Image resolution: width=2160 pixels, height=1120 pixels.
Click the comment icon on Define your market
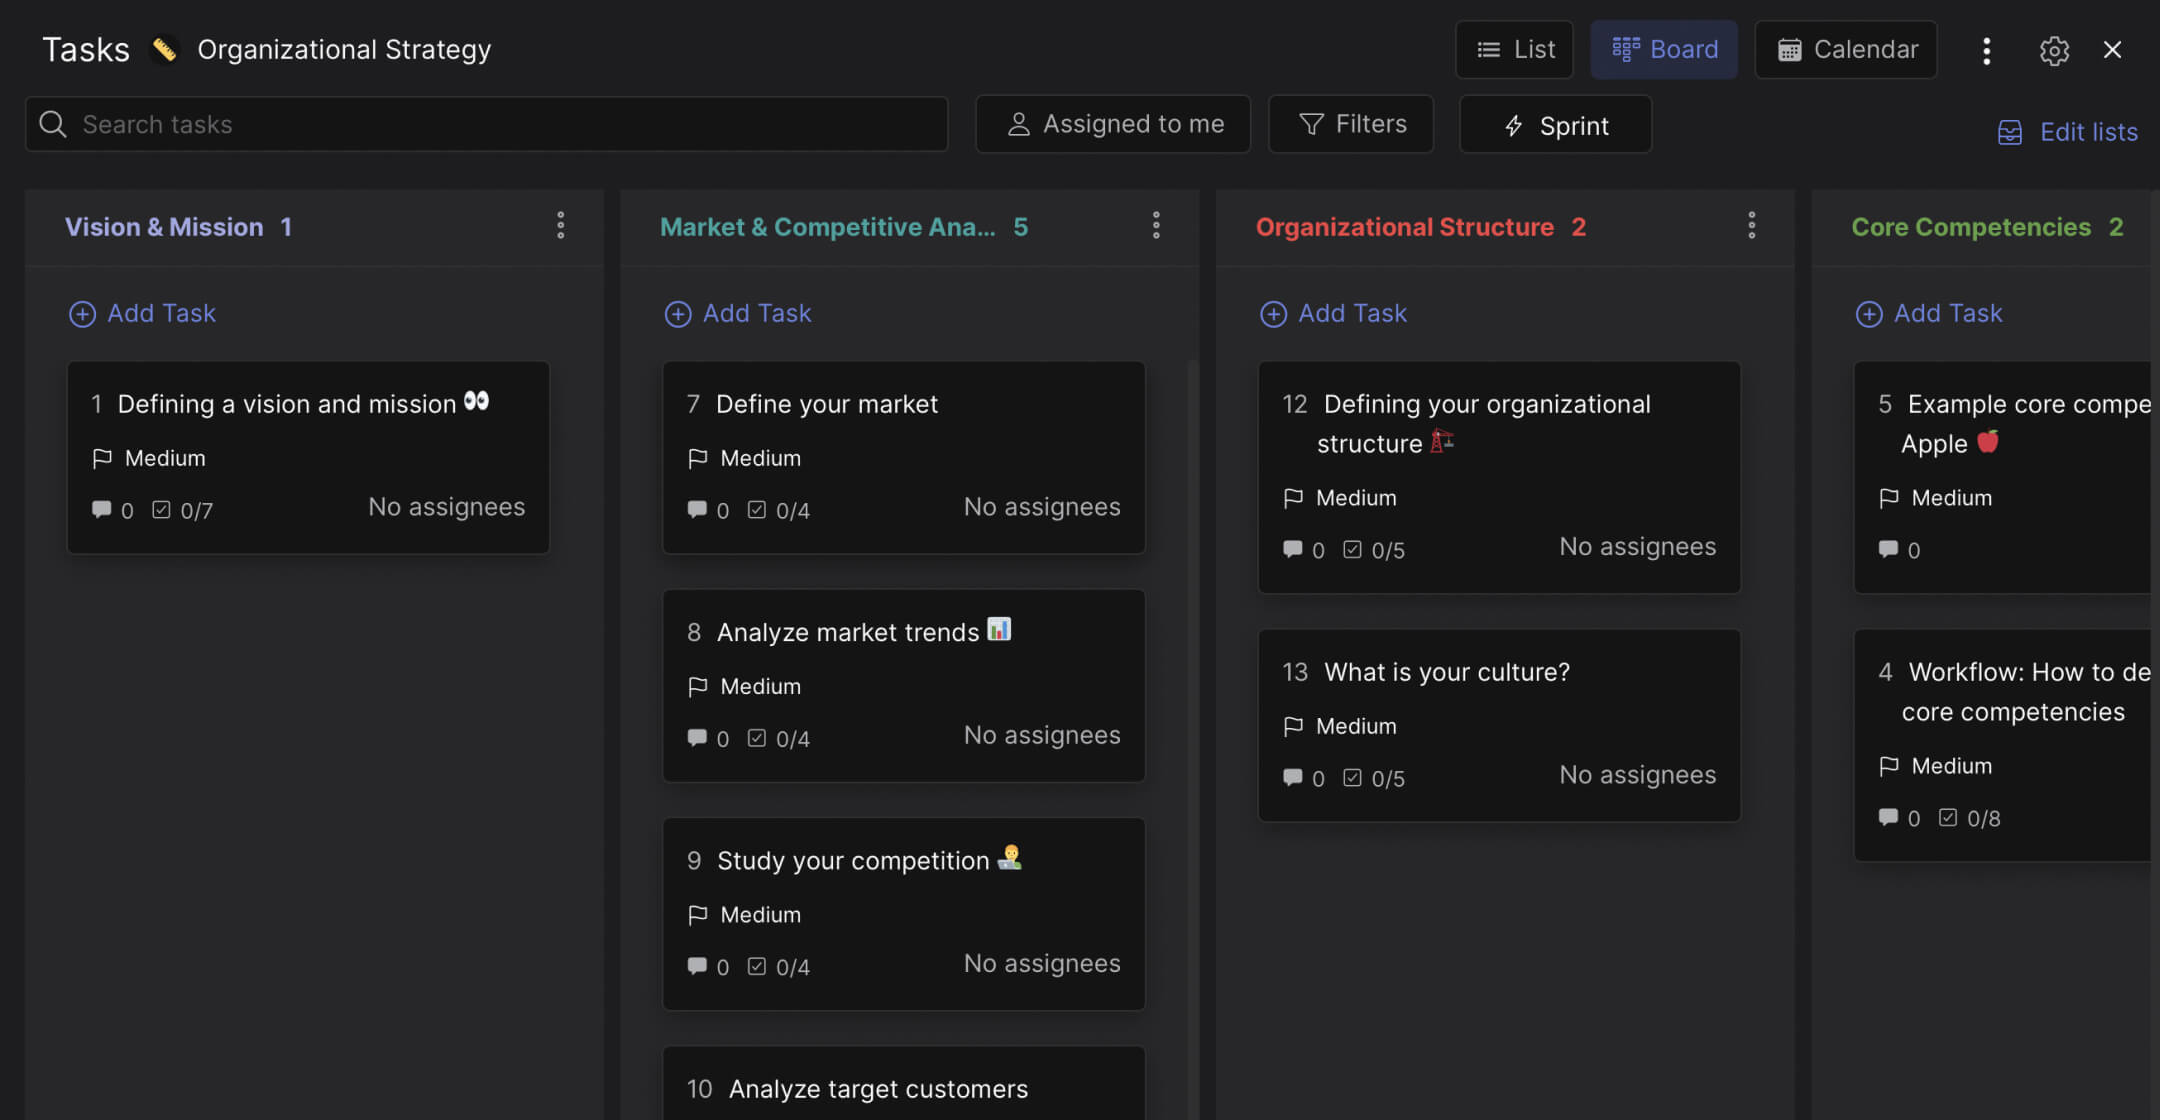coord(697,510)
